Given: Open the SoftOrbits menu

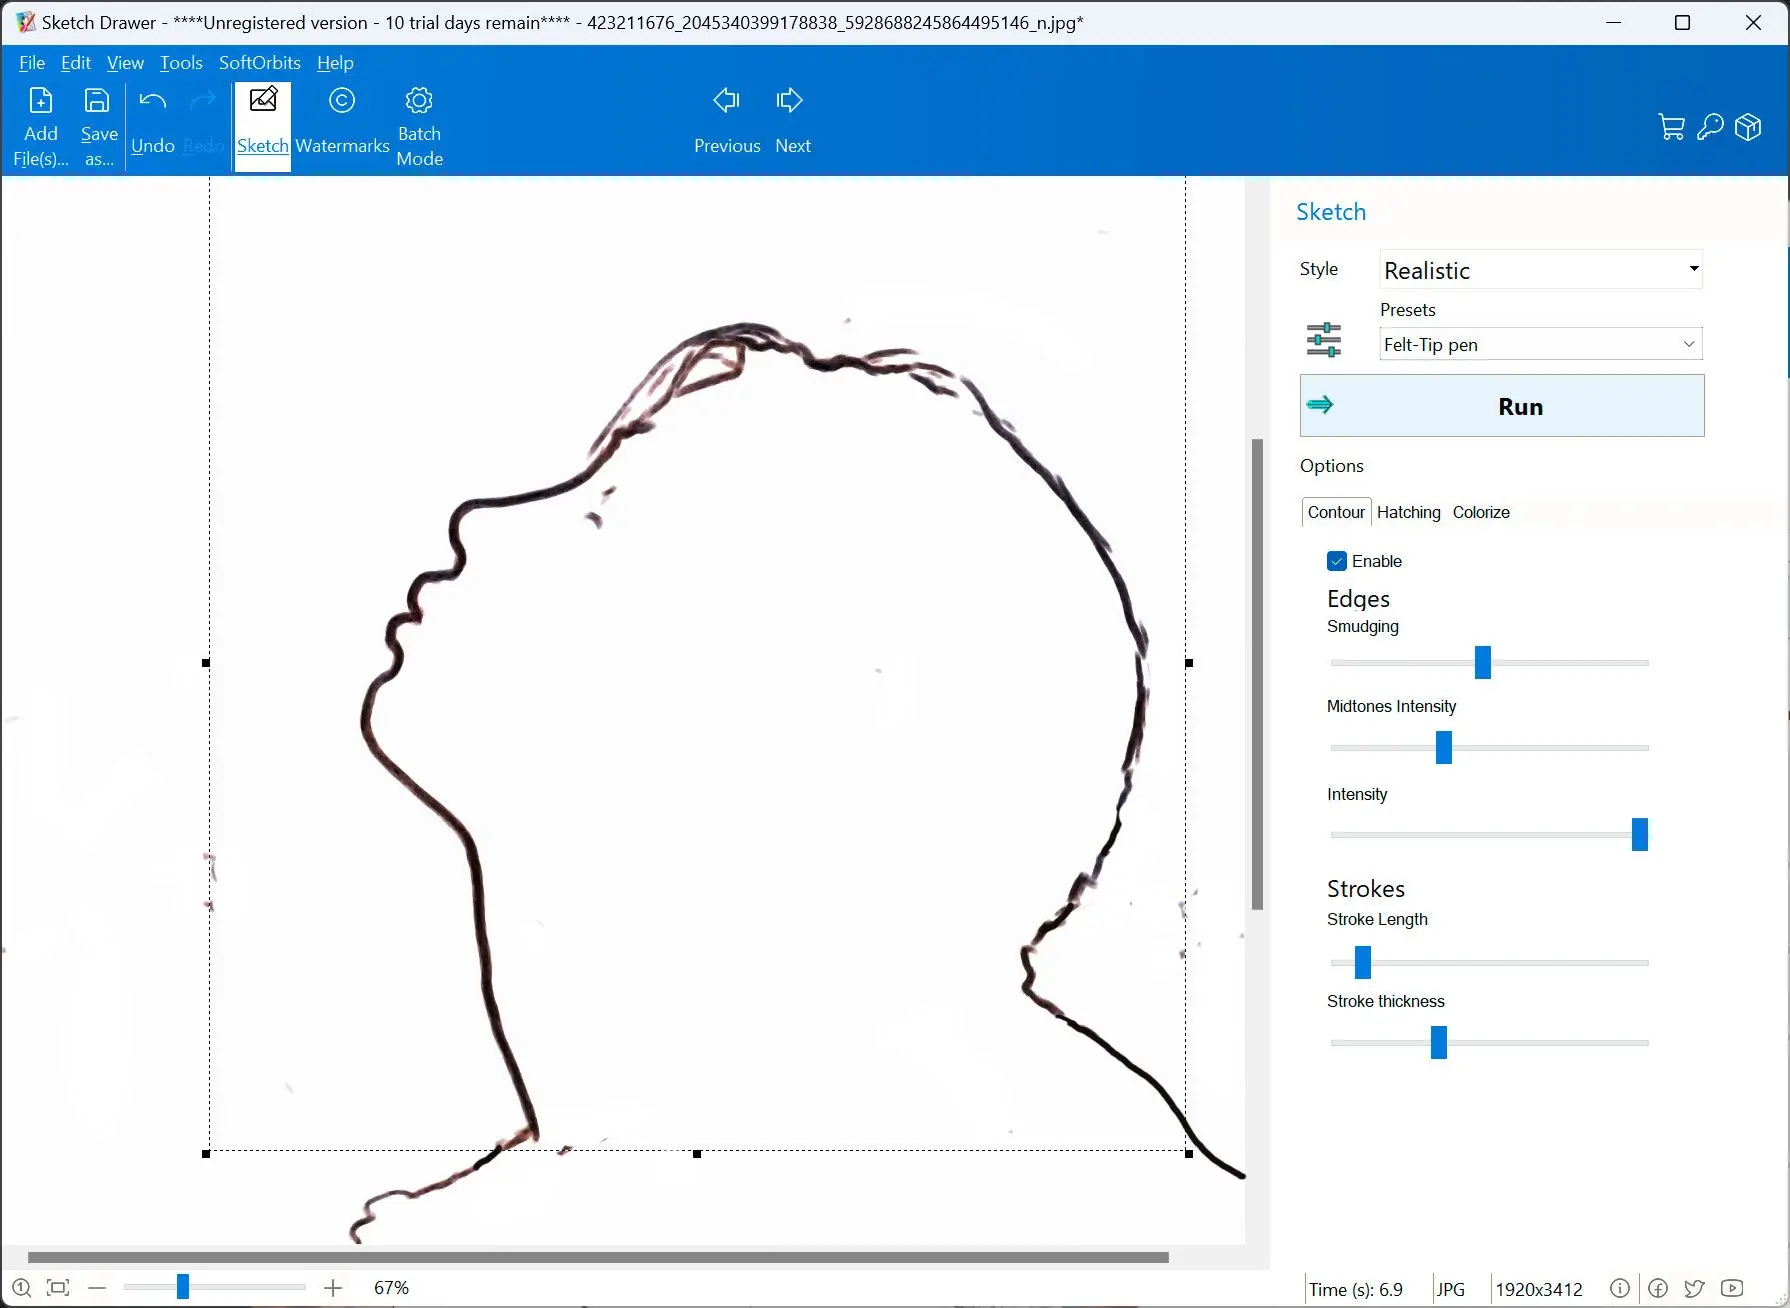Looking at the screenshot, I should point(260,62).
